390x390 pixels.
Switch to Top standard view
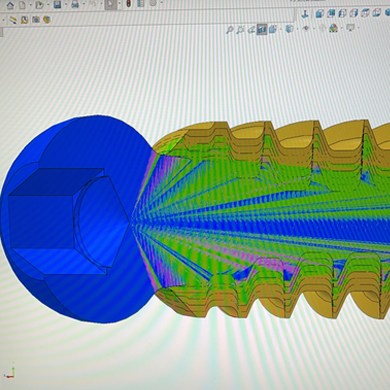tap(365, 13)
